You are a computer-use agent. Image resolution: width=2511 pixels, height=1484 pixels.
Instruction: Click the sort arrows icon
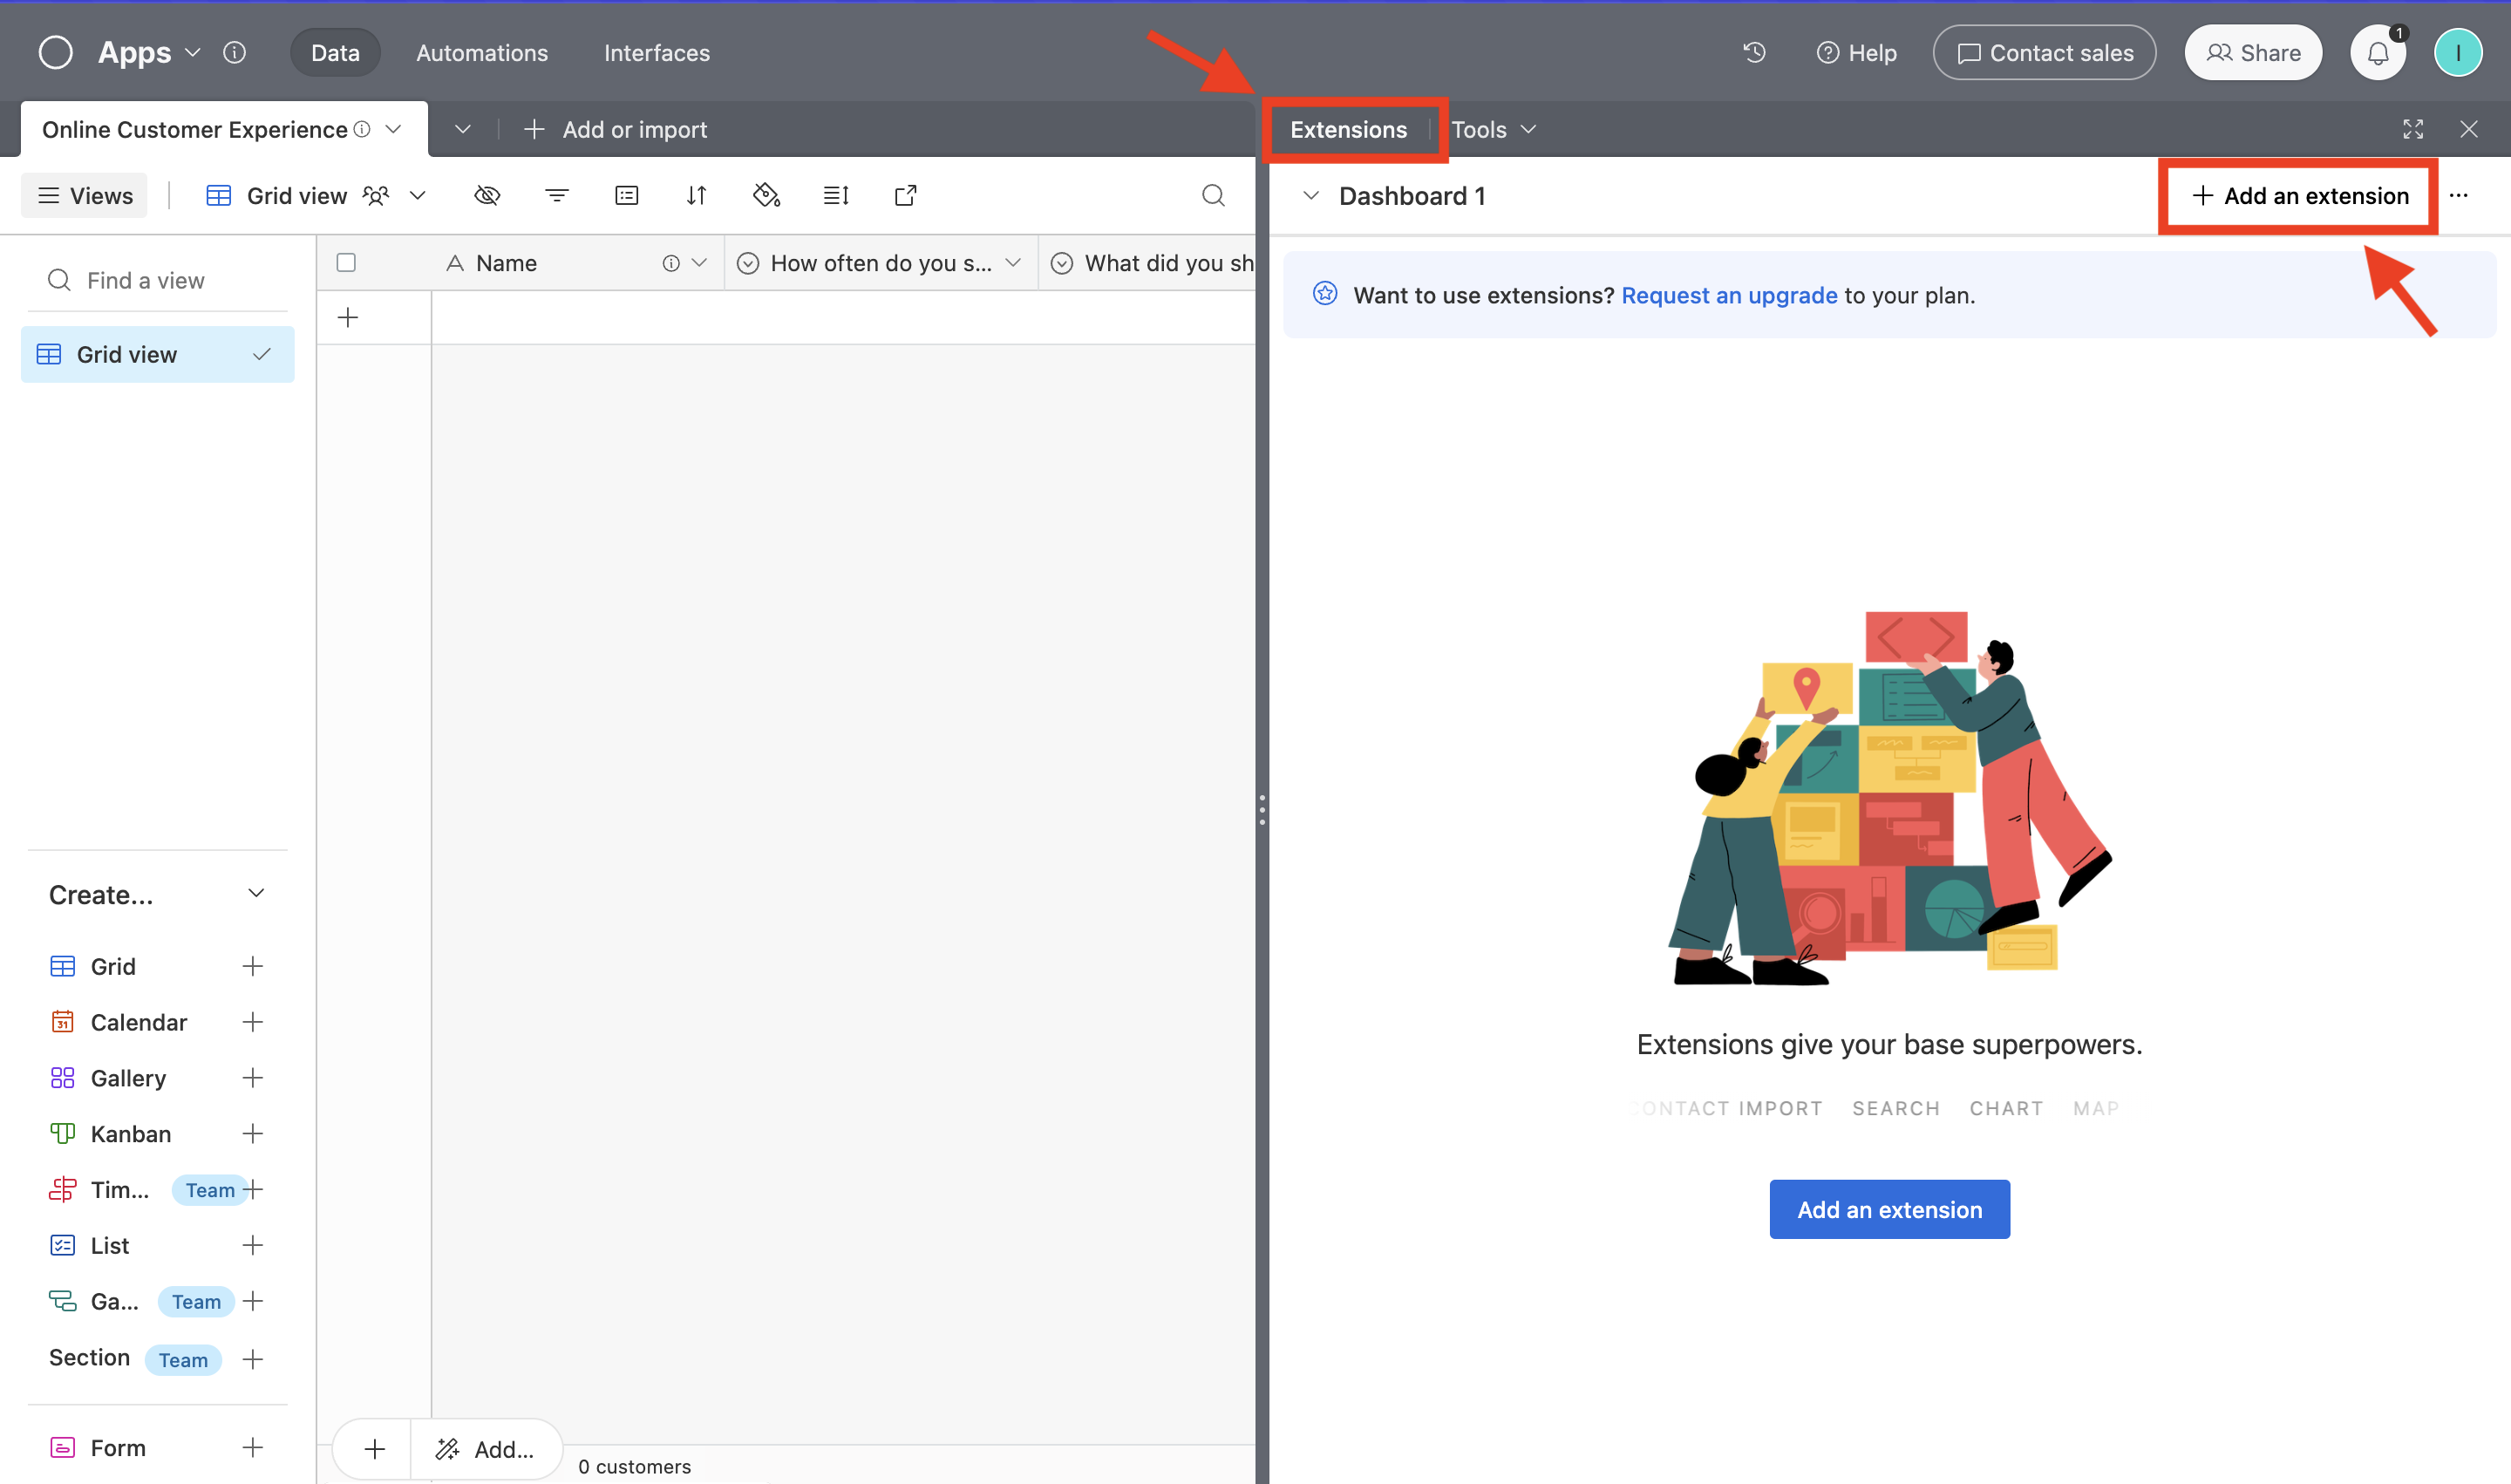[x=697, y=195]
